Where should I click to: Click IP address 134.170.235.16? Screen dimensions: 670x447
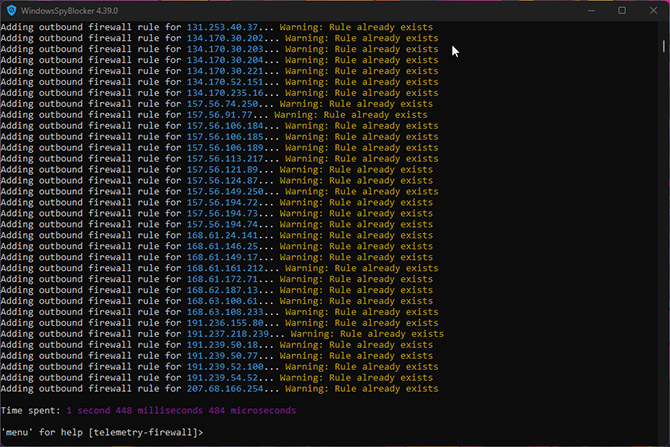click(x=226, y=92)
